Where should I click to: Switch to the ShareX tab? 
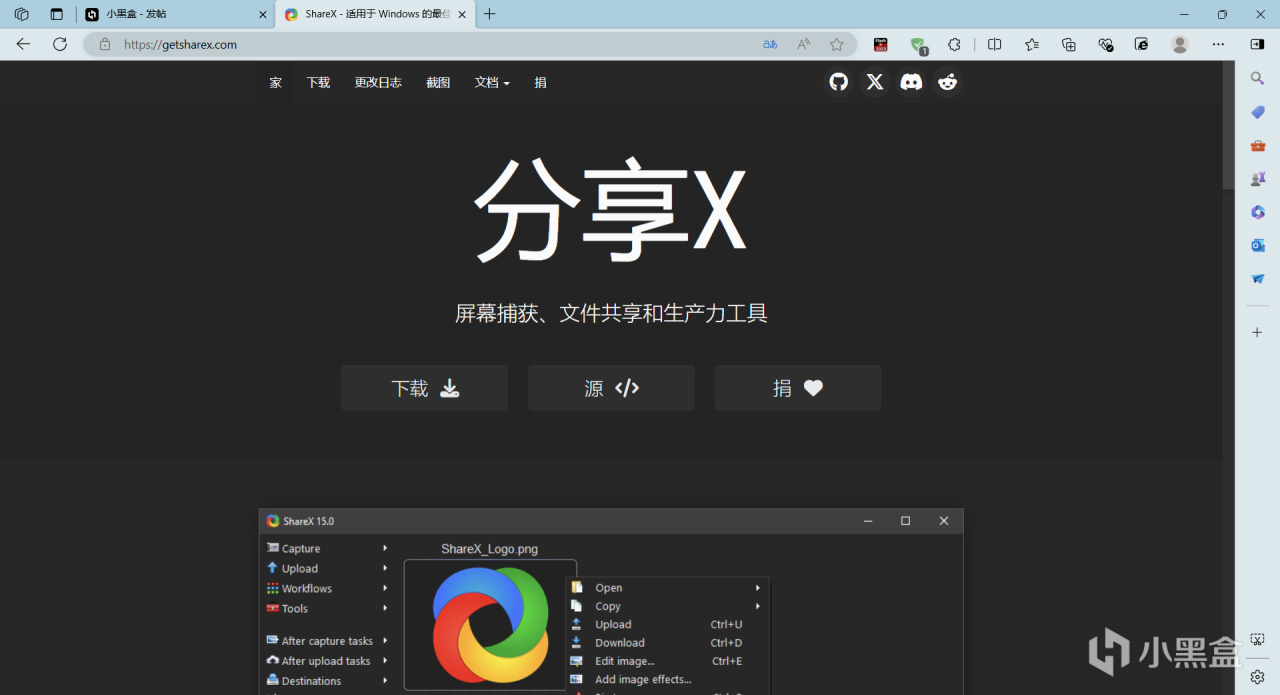375,14
